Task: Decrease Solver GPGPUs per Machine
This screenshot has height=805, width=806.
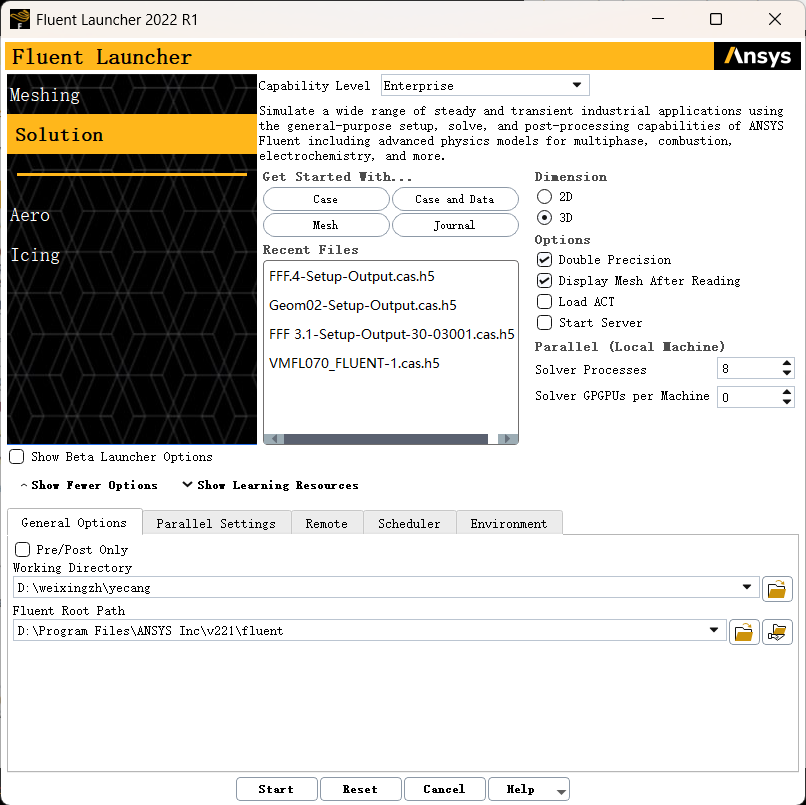Action: pyautogui.click(x=786, y=402)
